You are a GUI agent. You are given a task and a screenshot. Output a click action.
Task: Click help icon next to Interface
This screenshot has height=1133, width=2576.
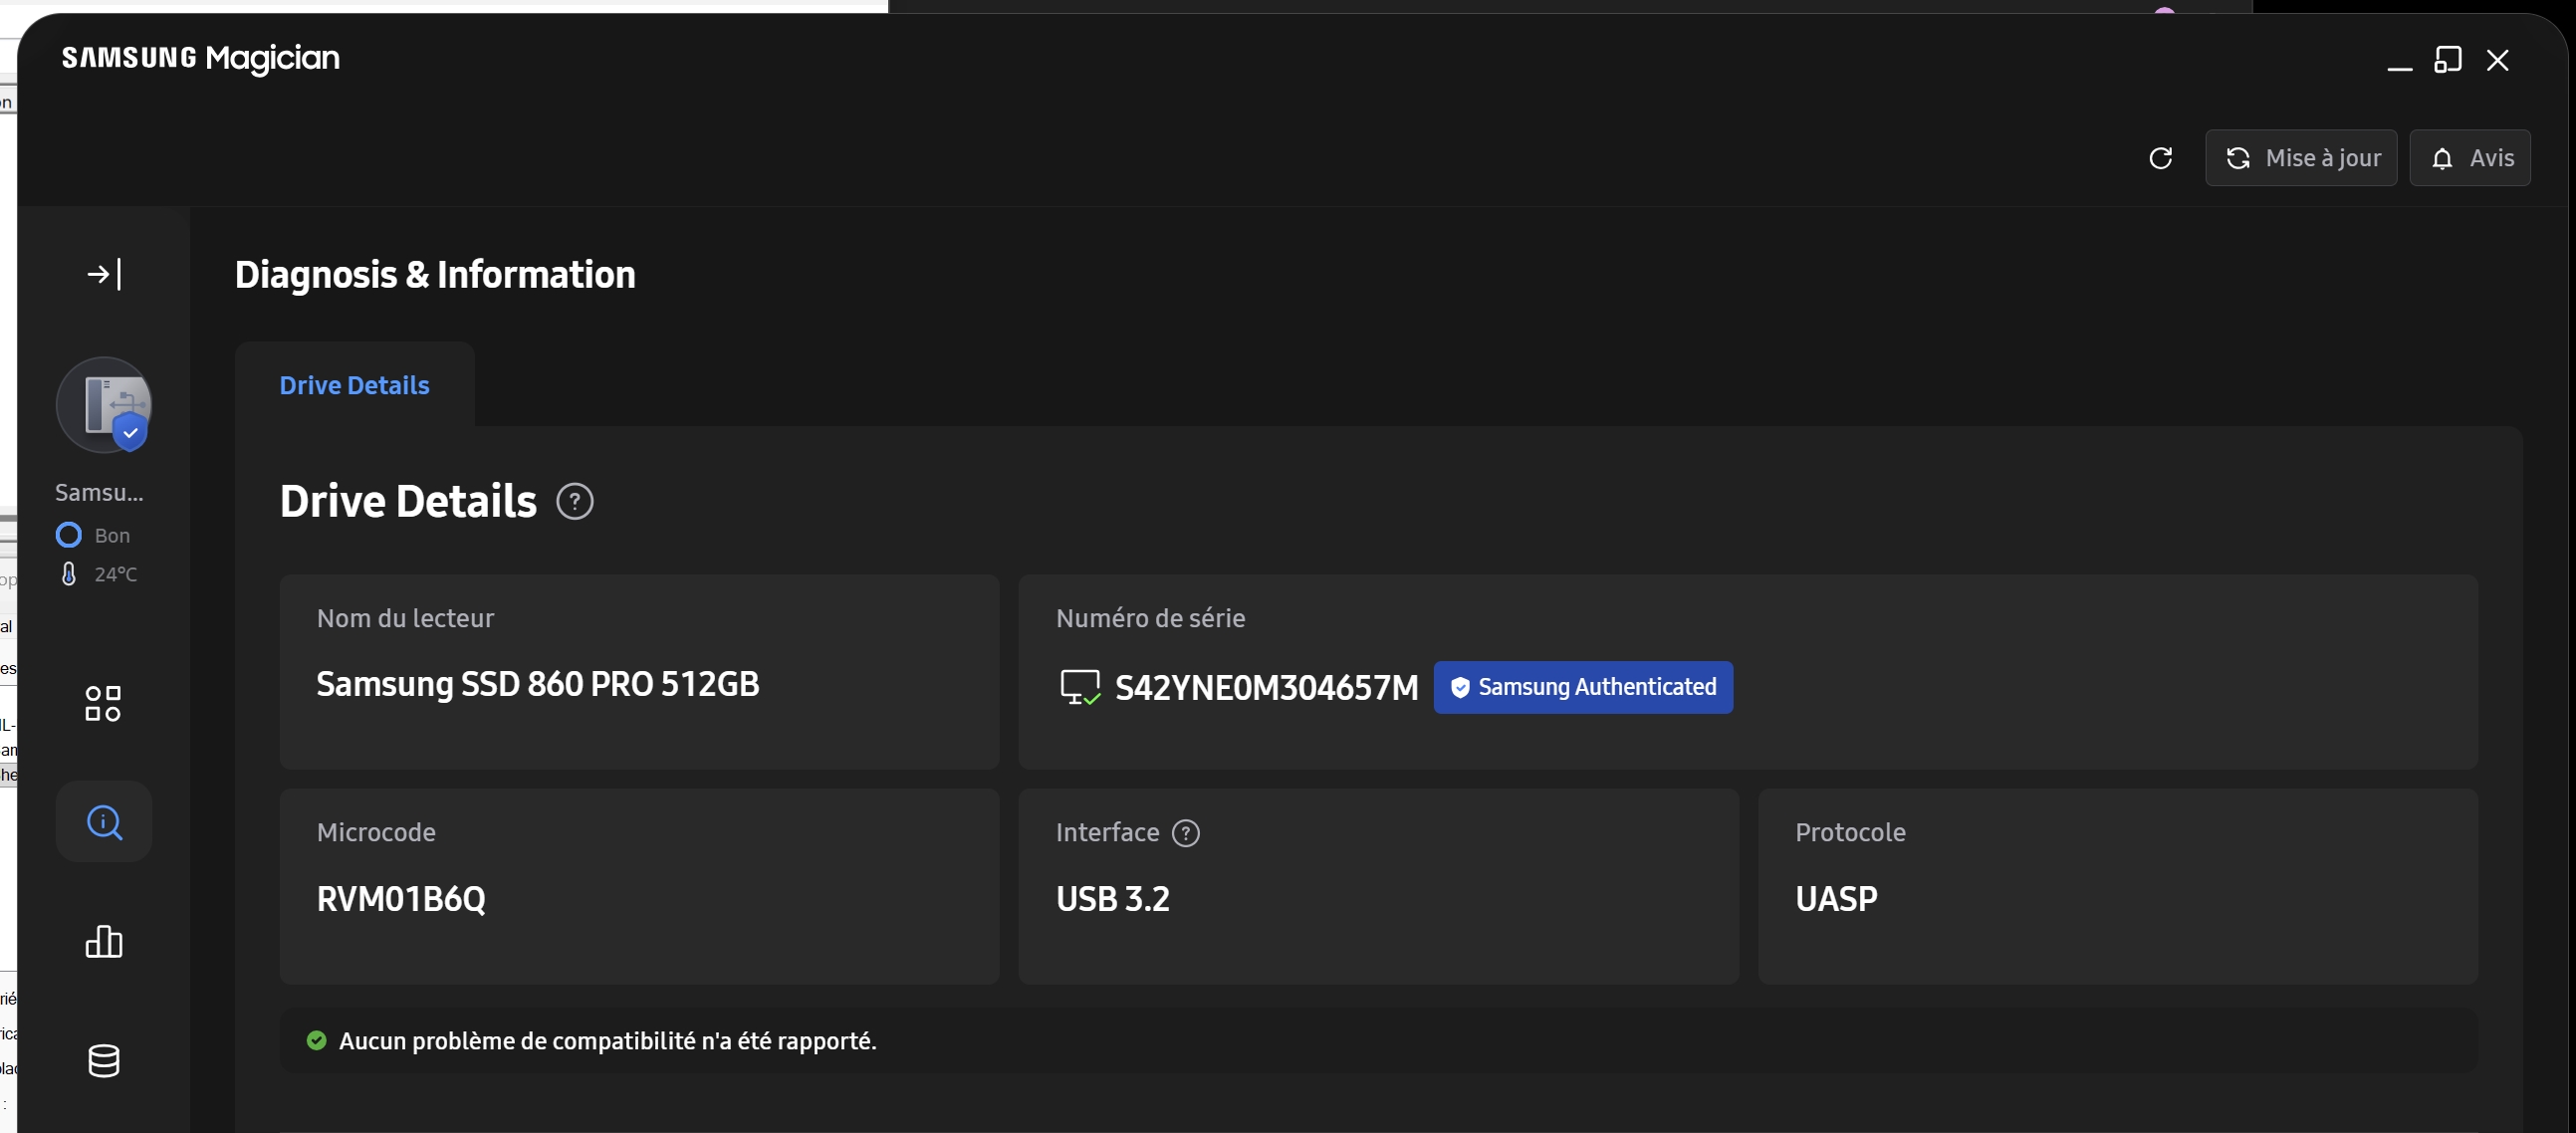pos(1185,833)
